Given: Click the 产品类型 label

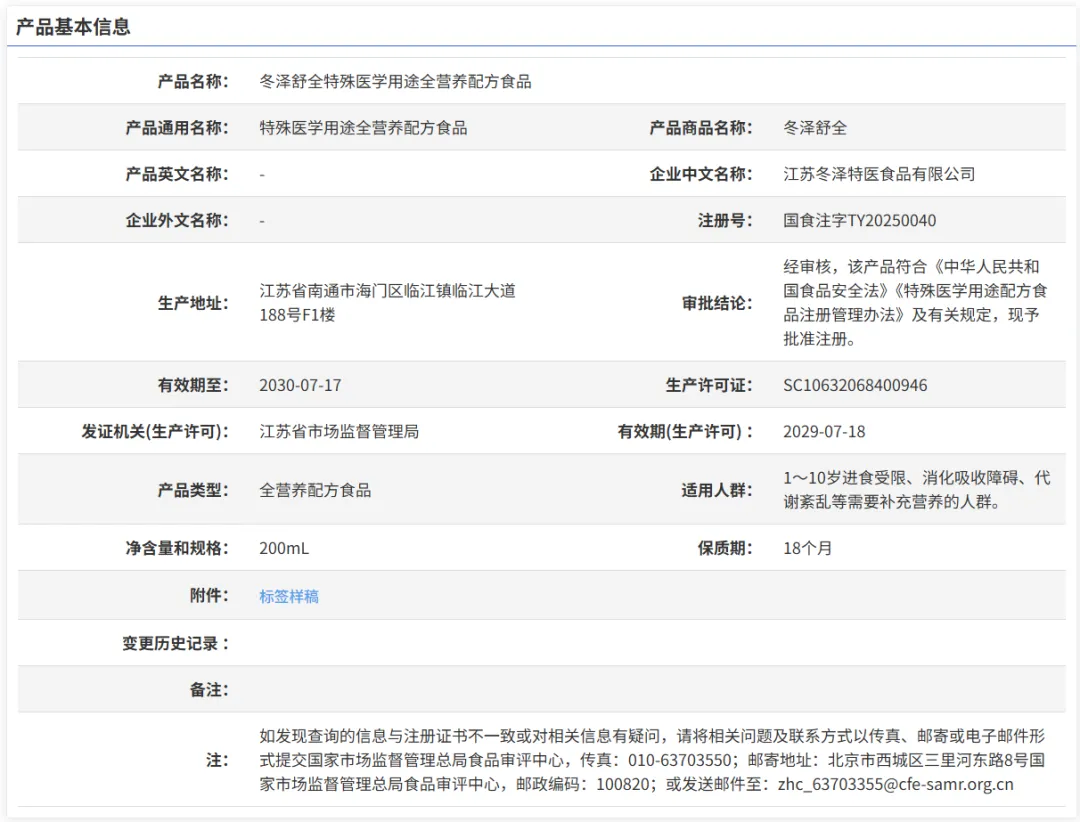Looking at the screenshot, I should point(193,490).
